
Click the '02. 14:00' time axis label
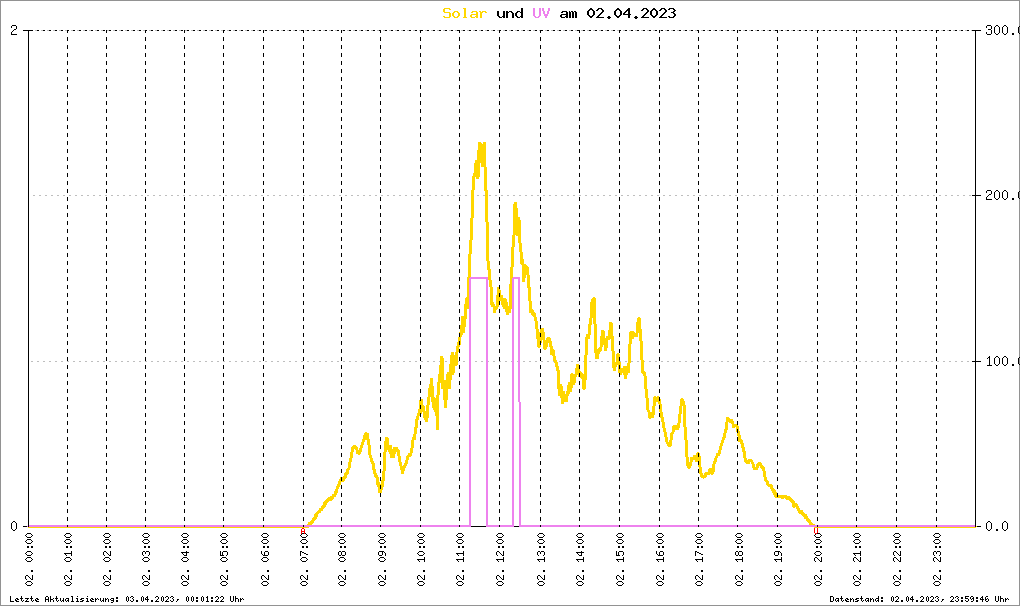click(580, 559)
